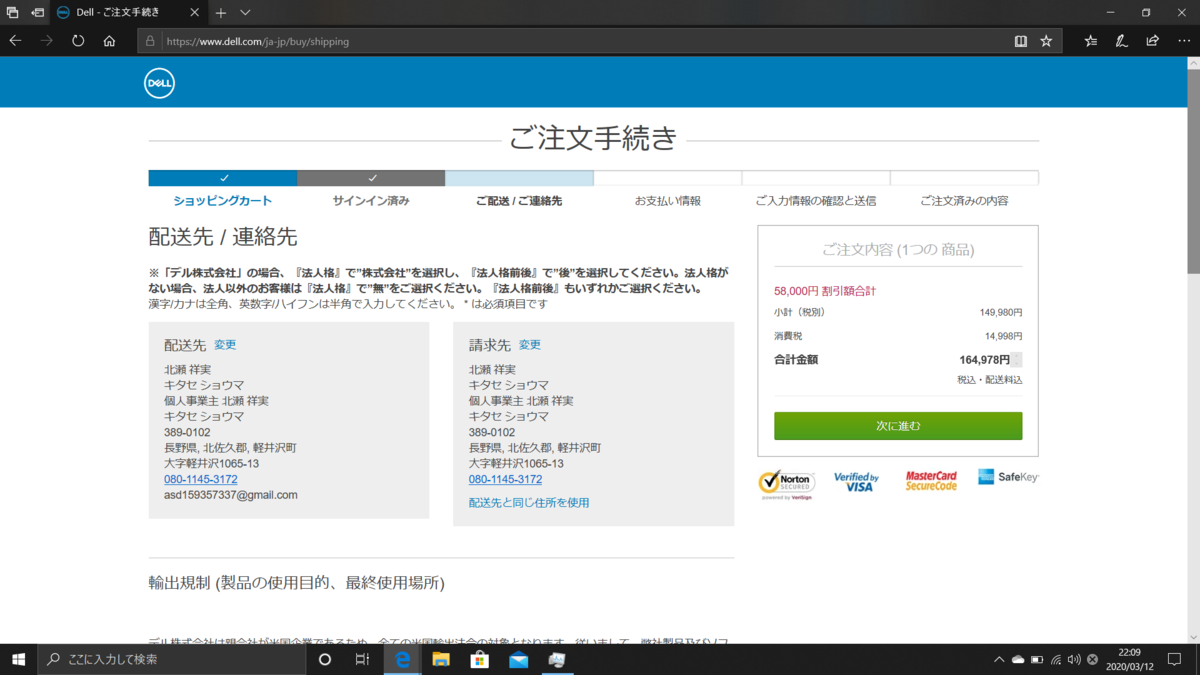This screenshot has width=1200, height=675.
Task: Open browser home page icon
Action: pyautogui.click(x=109, y=41)
